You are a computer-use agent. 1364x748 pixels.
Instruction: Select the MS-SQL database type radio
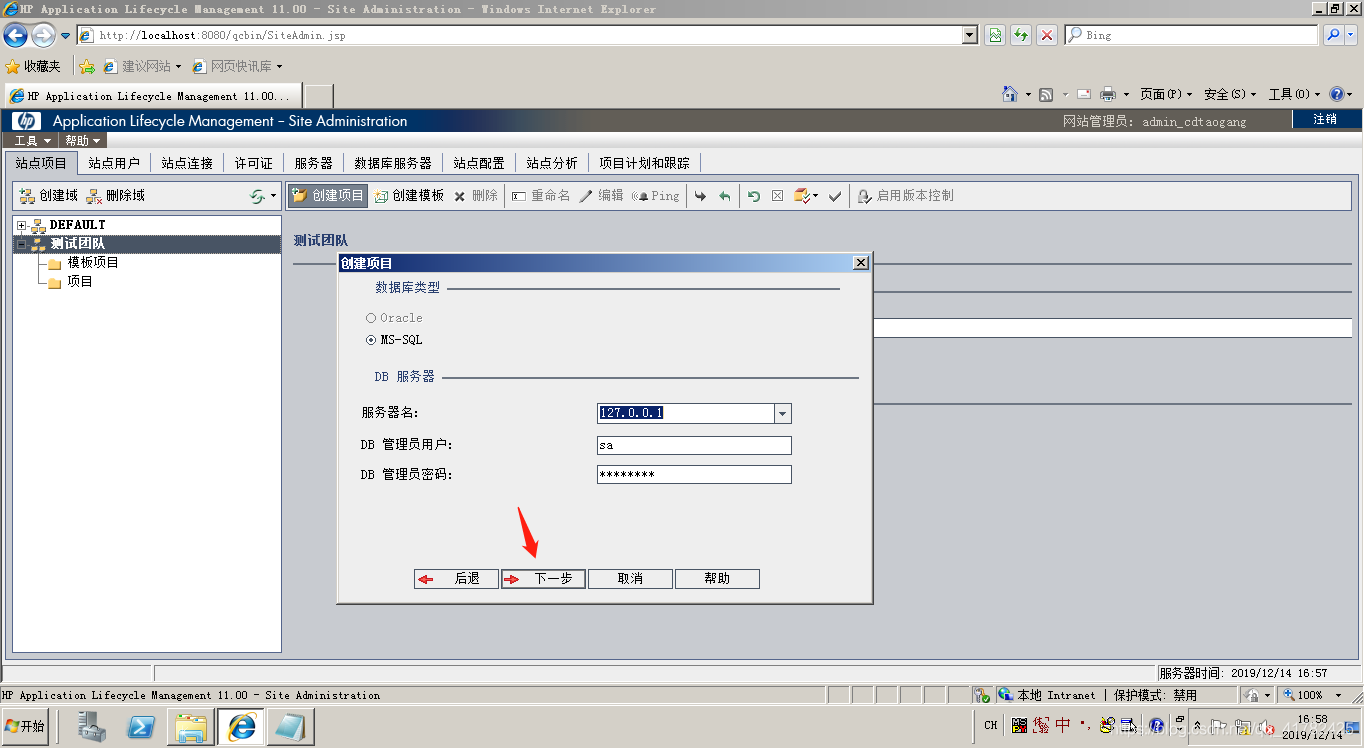click(x=371, y=340)
